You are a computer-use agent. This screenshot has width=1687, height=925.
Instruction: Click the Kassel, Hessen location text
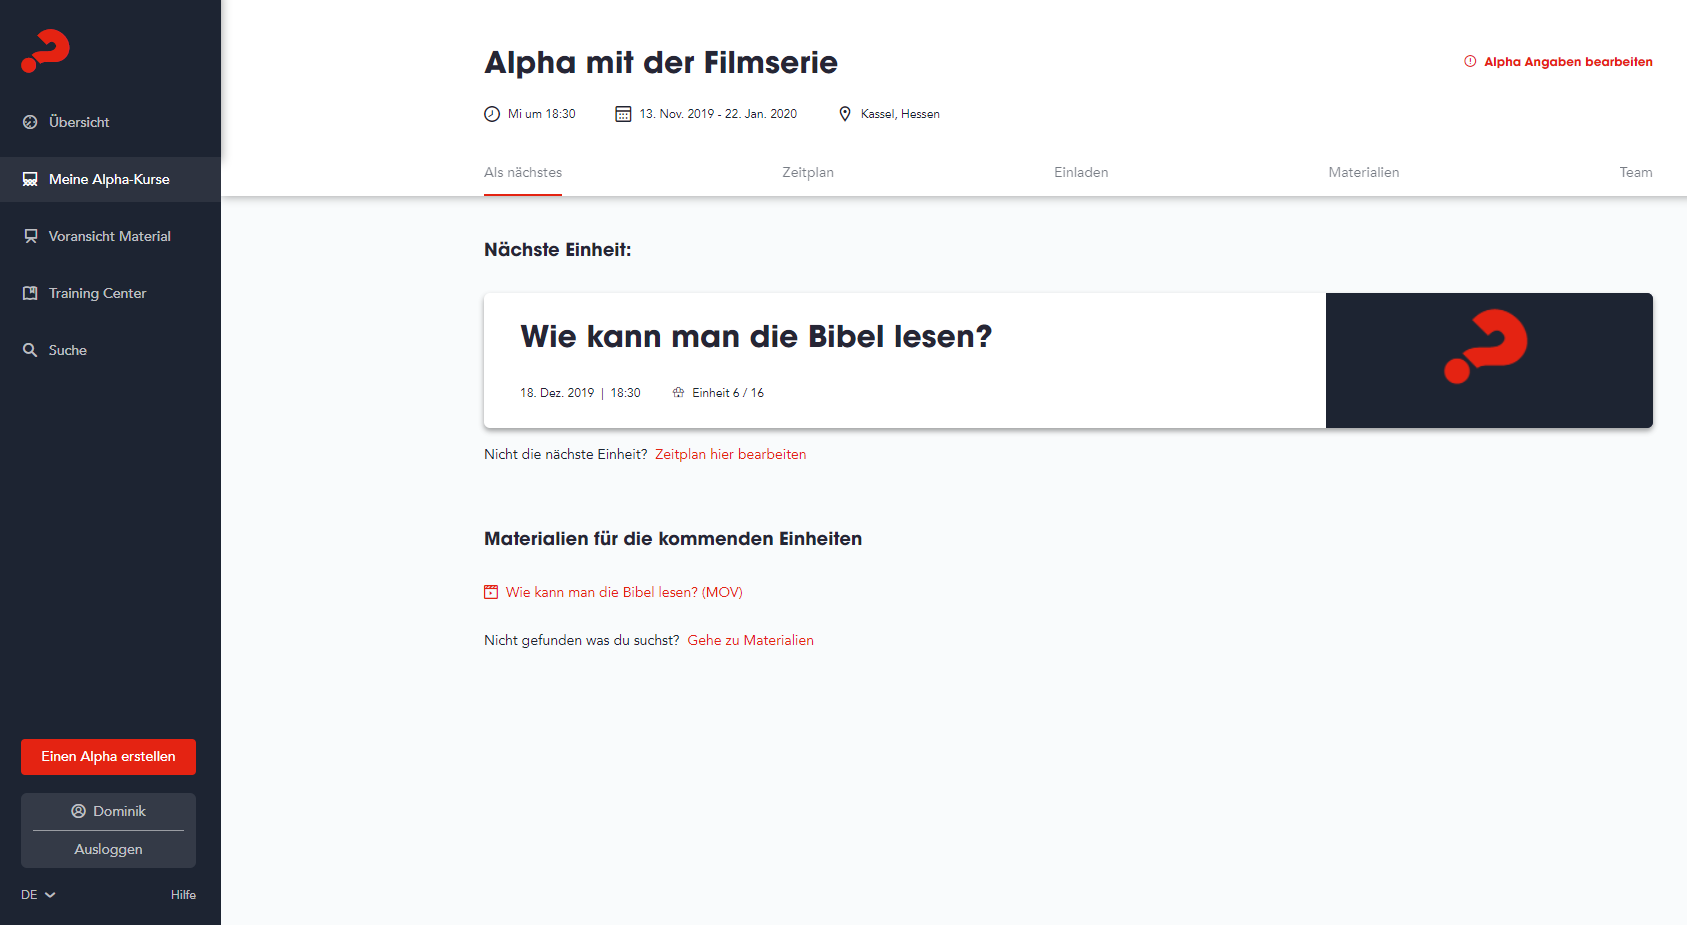pos(900,114)
